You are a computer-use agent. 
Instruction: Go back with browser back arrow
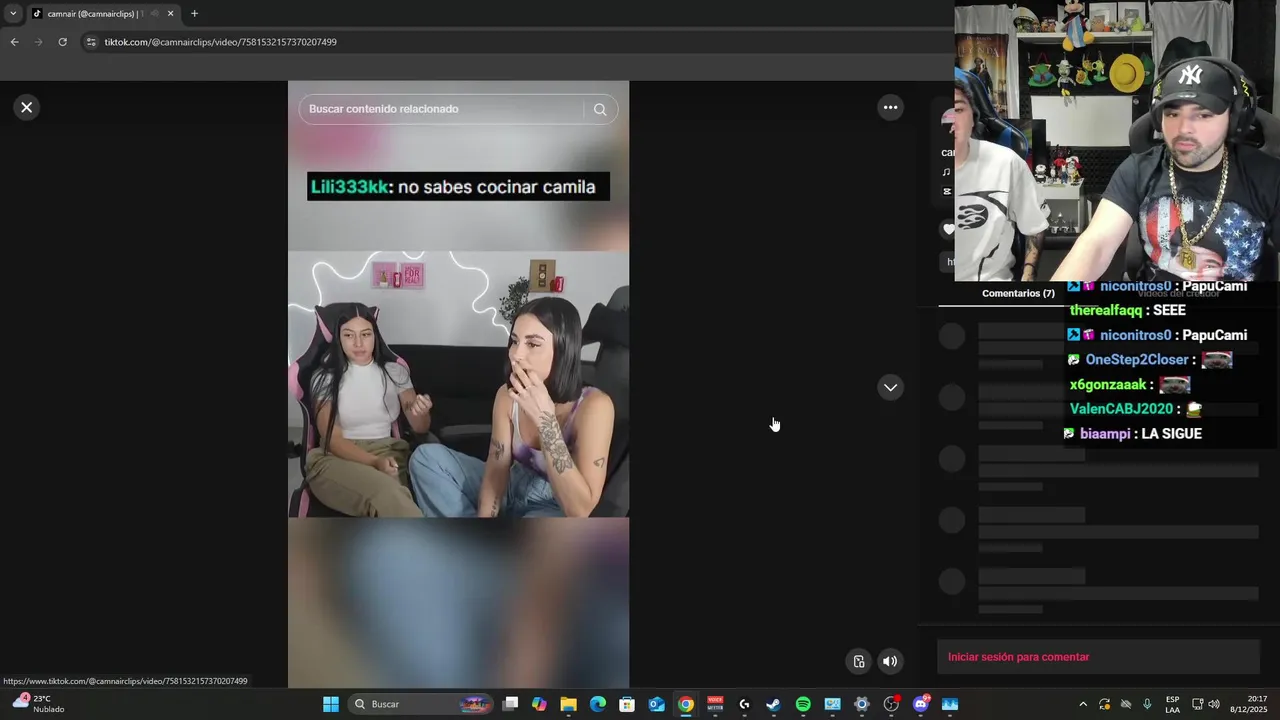pyautogui.click(x=14, y=42)
